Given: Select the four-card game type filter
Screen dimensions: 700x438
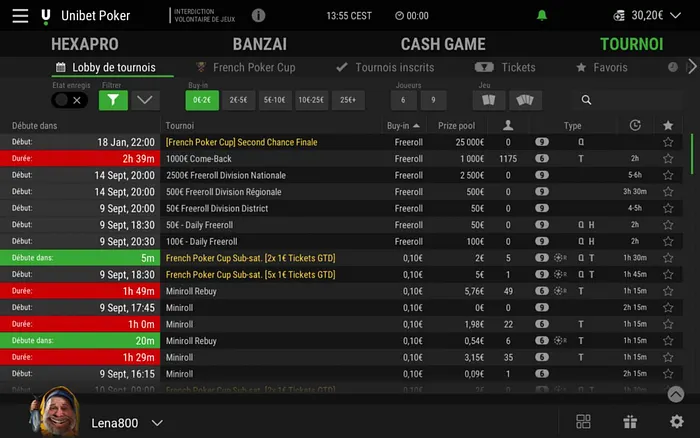Looking at the screenshot, I should (x=525, y=100).
